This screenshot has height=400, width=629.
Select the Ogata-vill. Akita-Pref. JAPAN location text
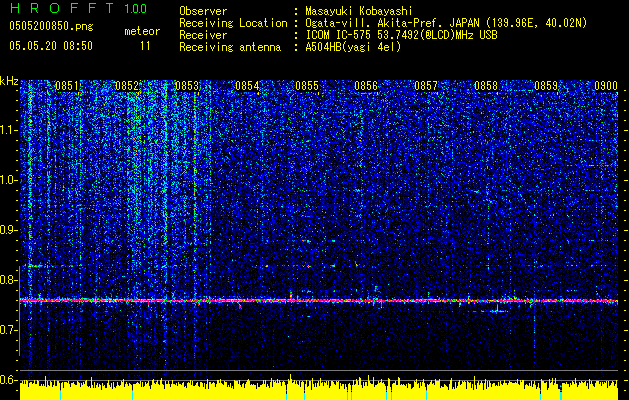click(x=446, y=23)
